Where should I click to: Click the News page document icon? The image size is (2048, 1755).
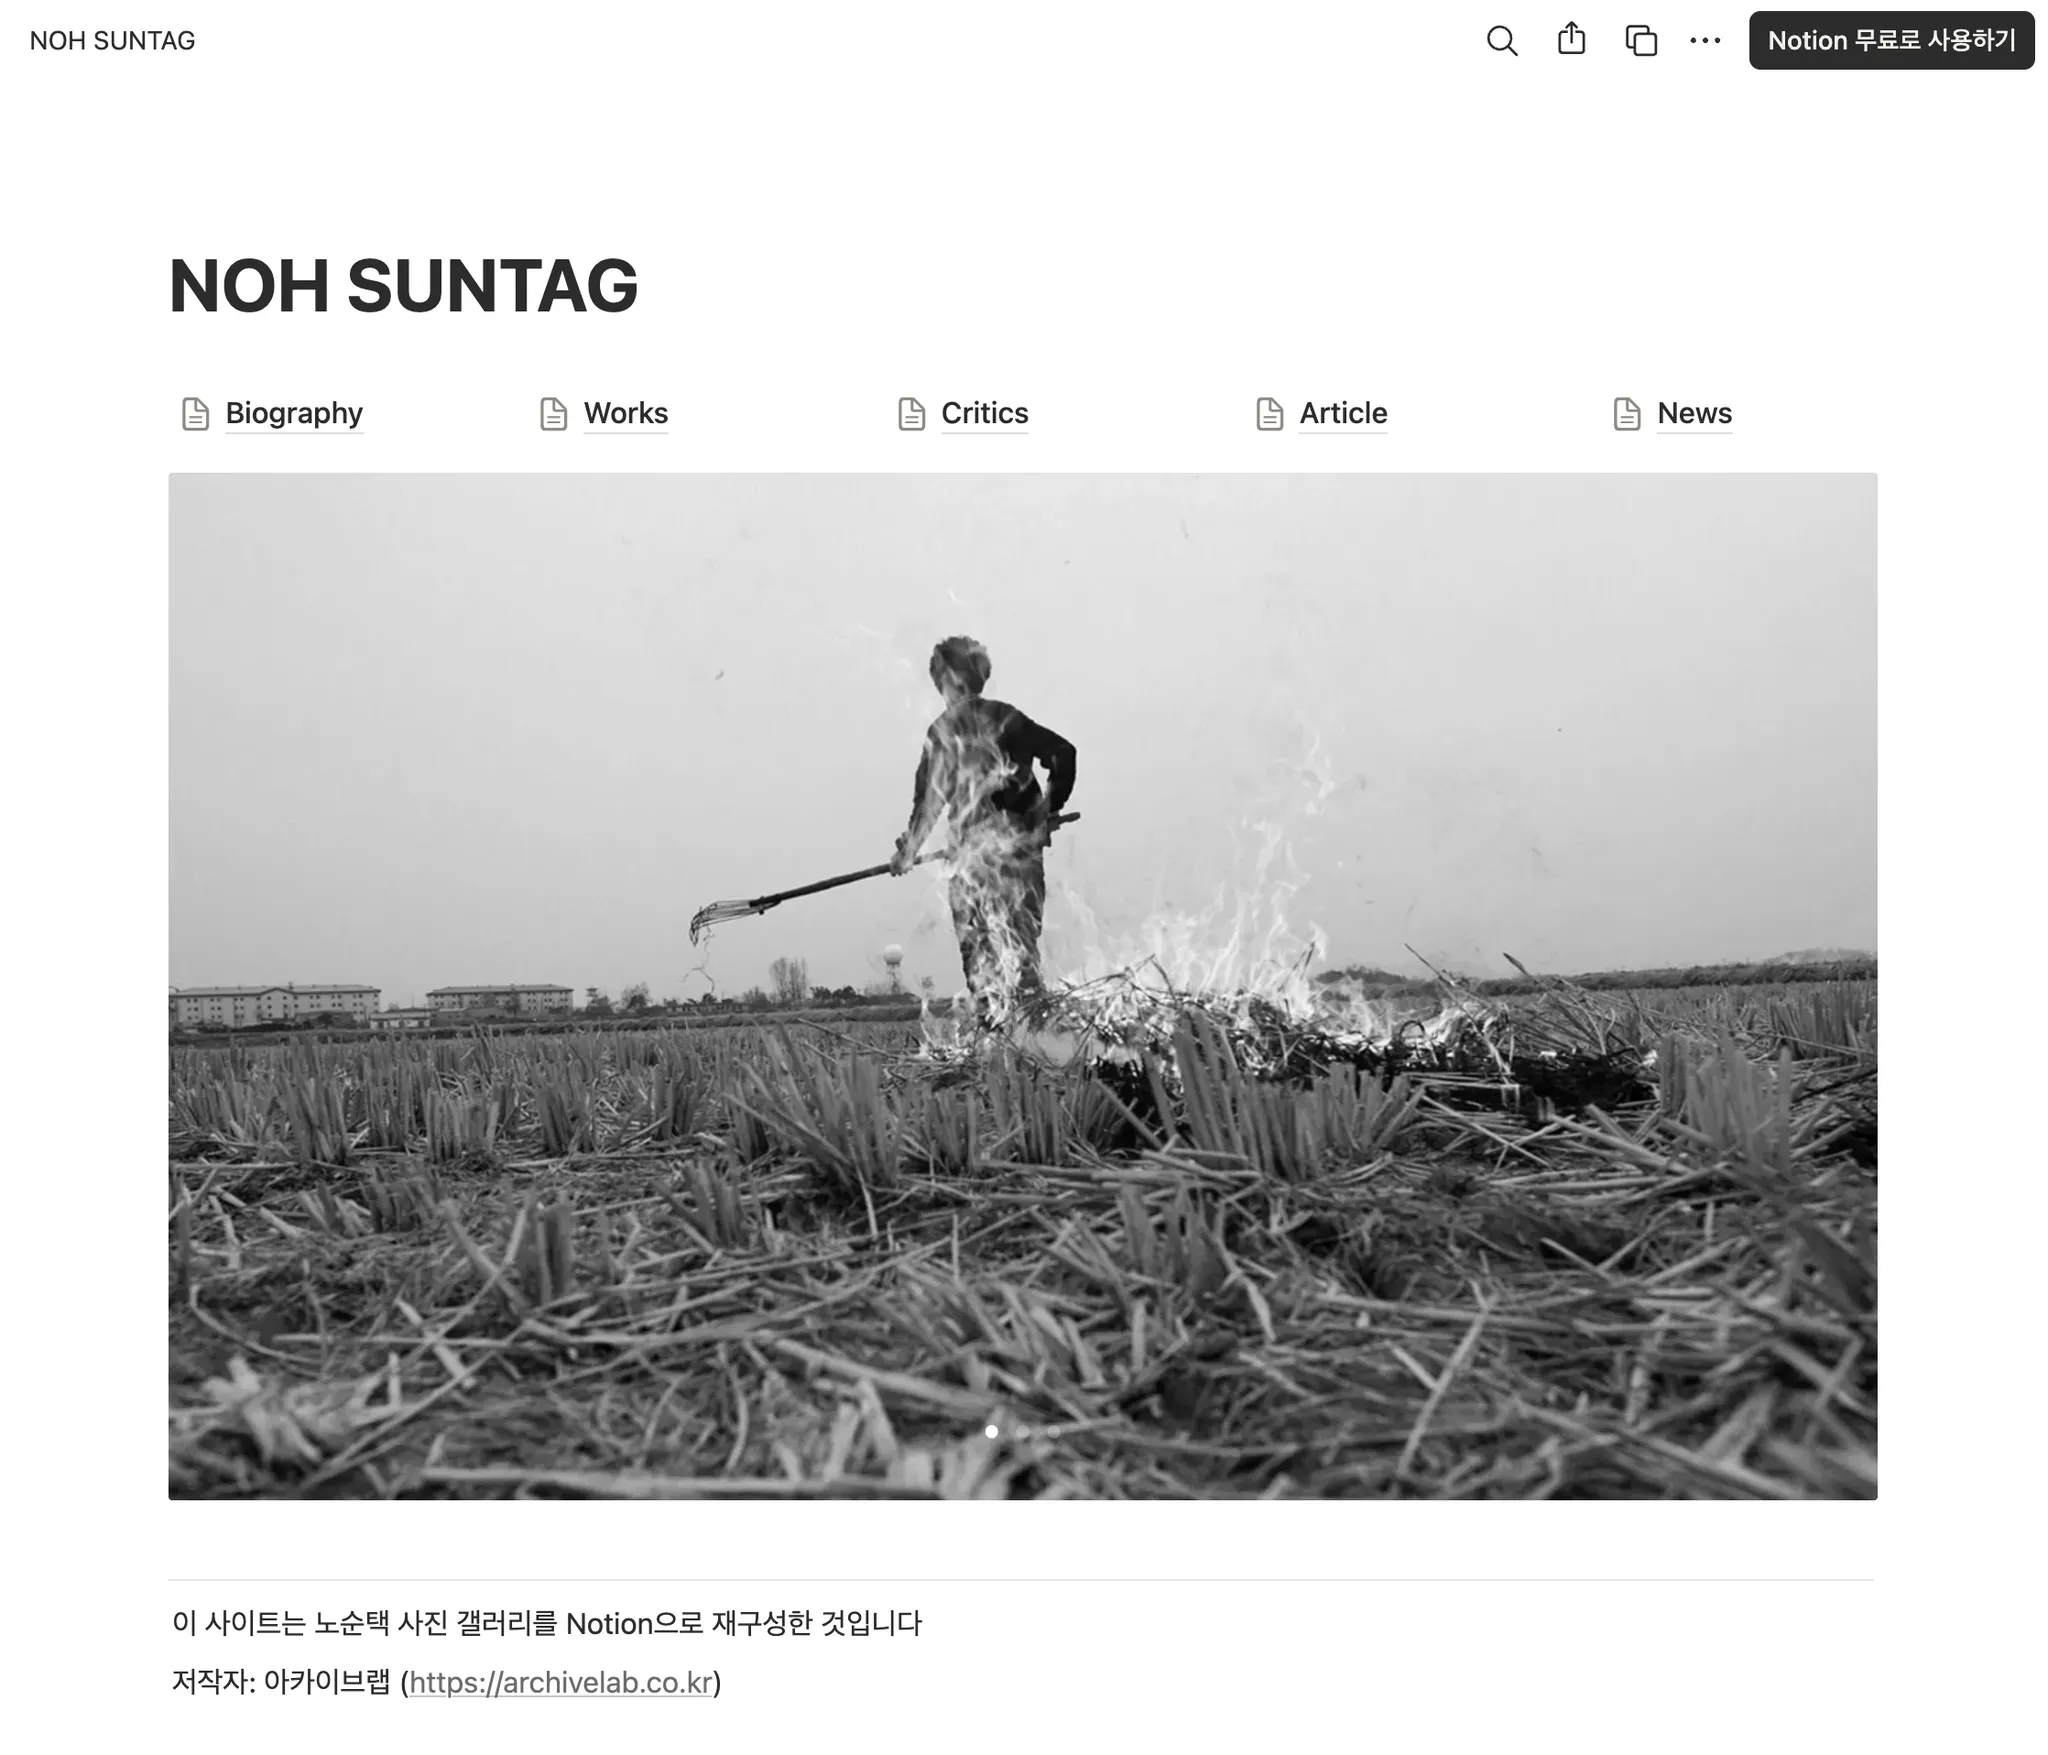click(1627, 413)
